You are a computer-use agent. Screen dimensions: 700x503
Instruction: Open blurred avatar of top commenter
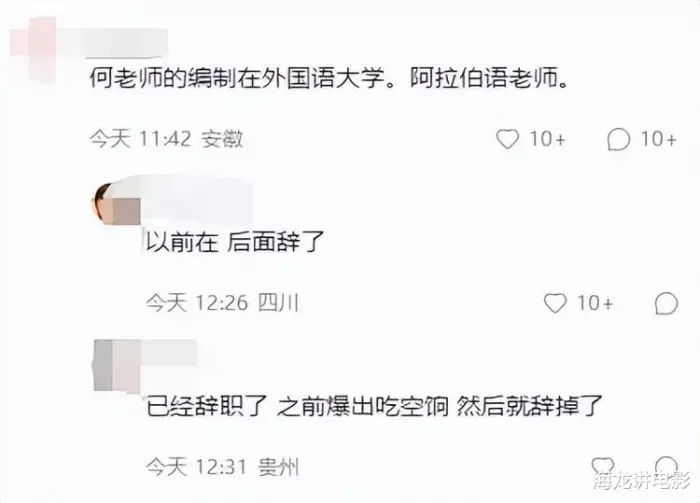(x=33, y=49)
